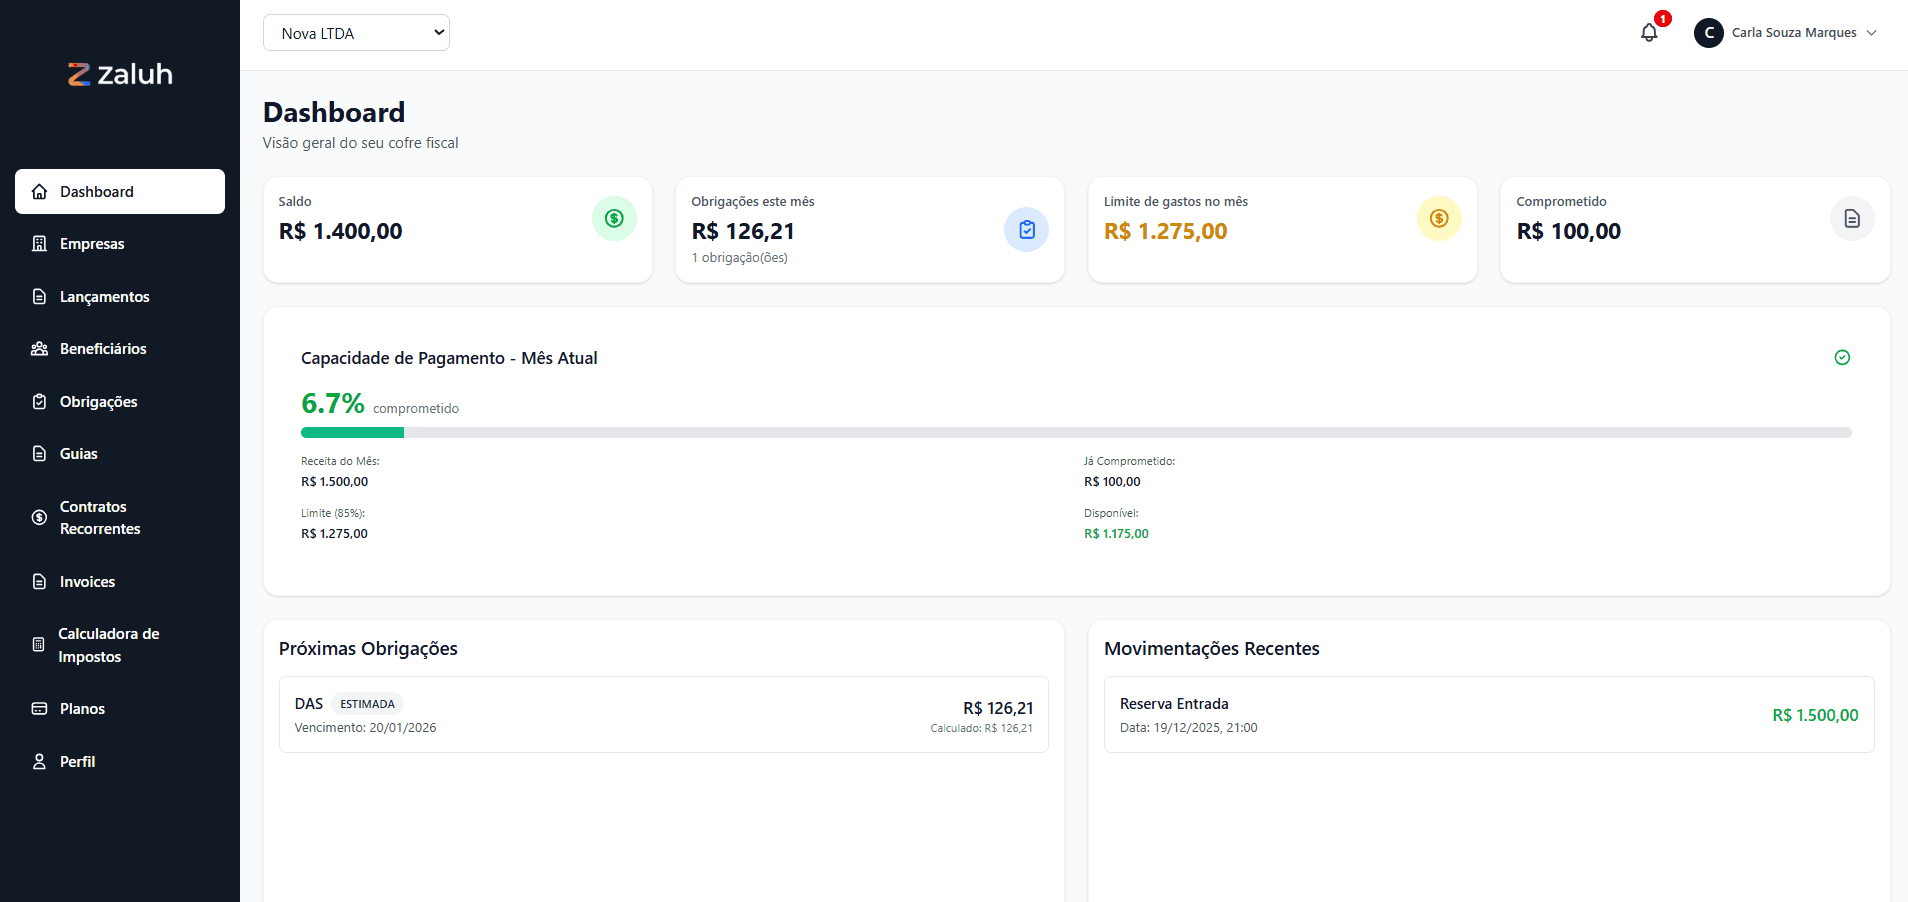Open the Lançamentos sidebar item
The height and width of the screenshot is (902, 1908).
[x=104, y=297]
